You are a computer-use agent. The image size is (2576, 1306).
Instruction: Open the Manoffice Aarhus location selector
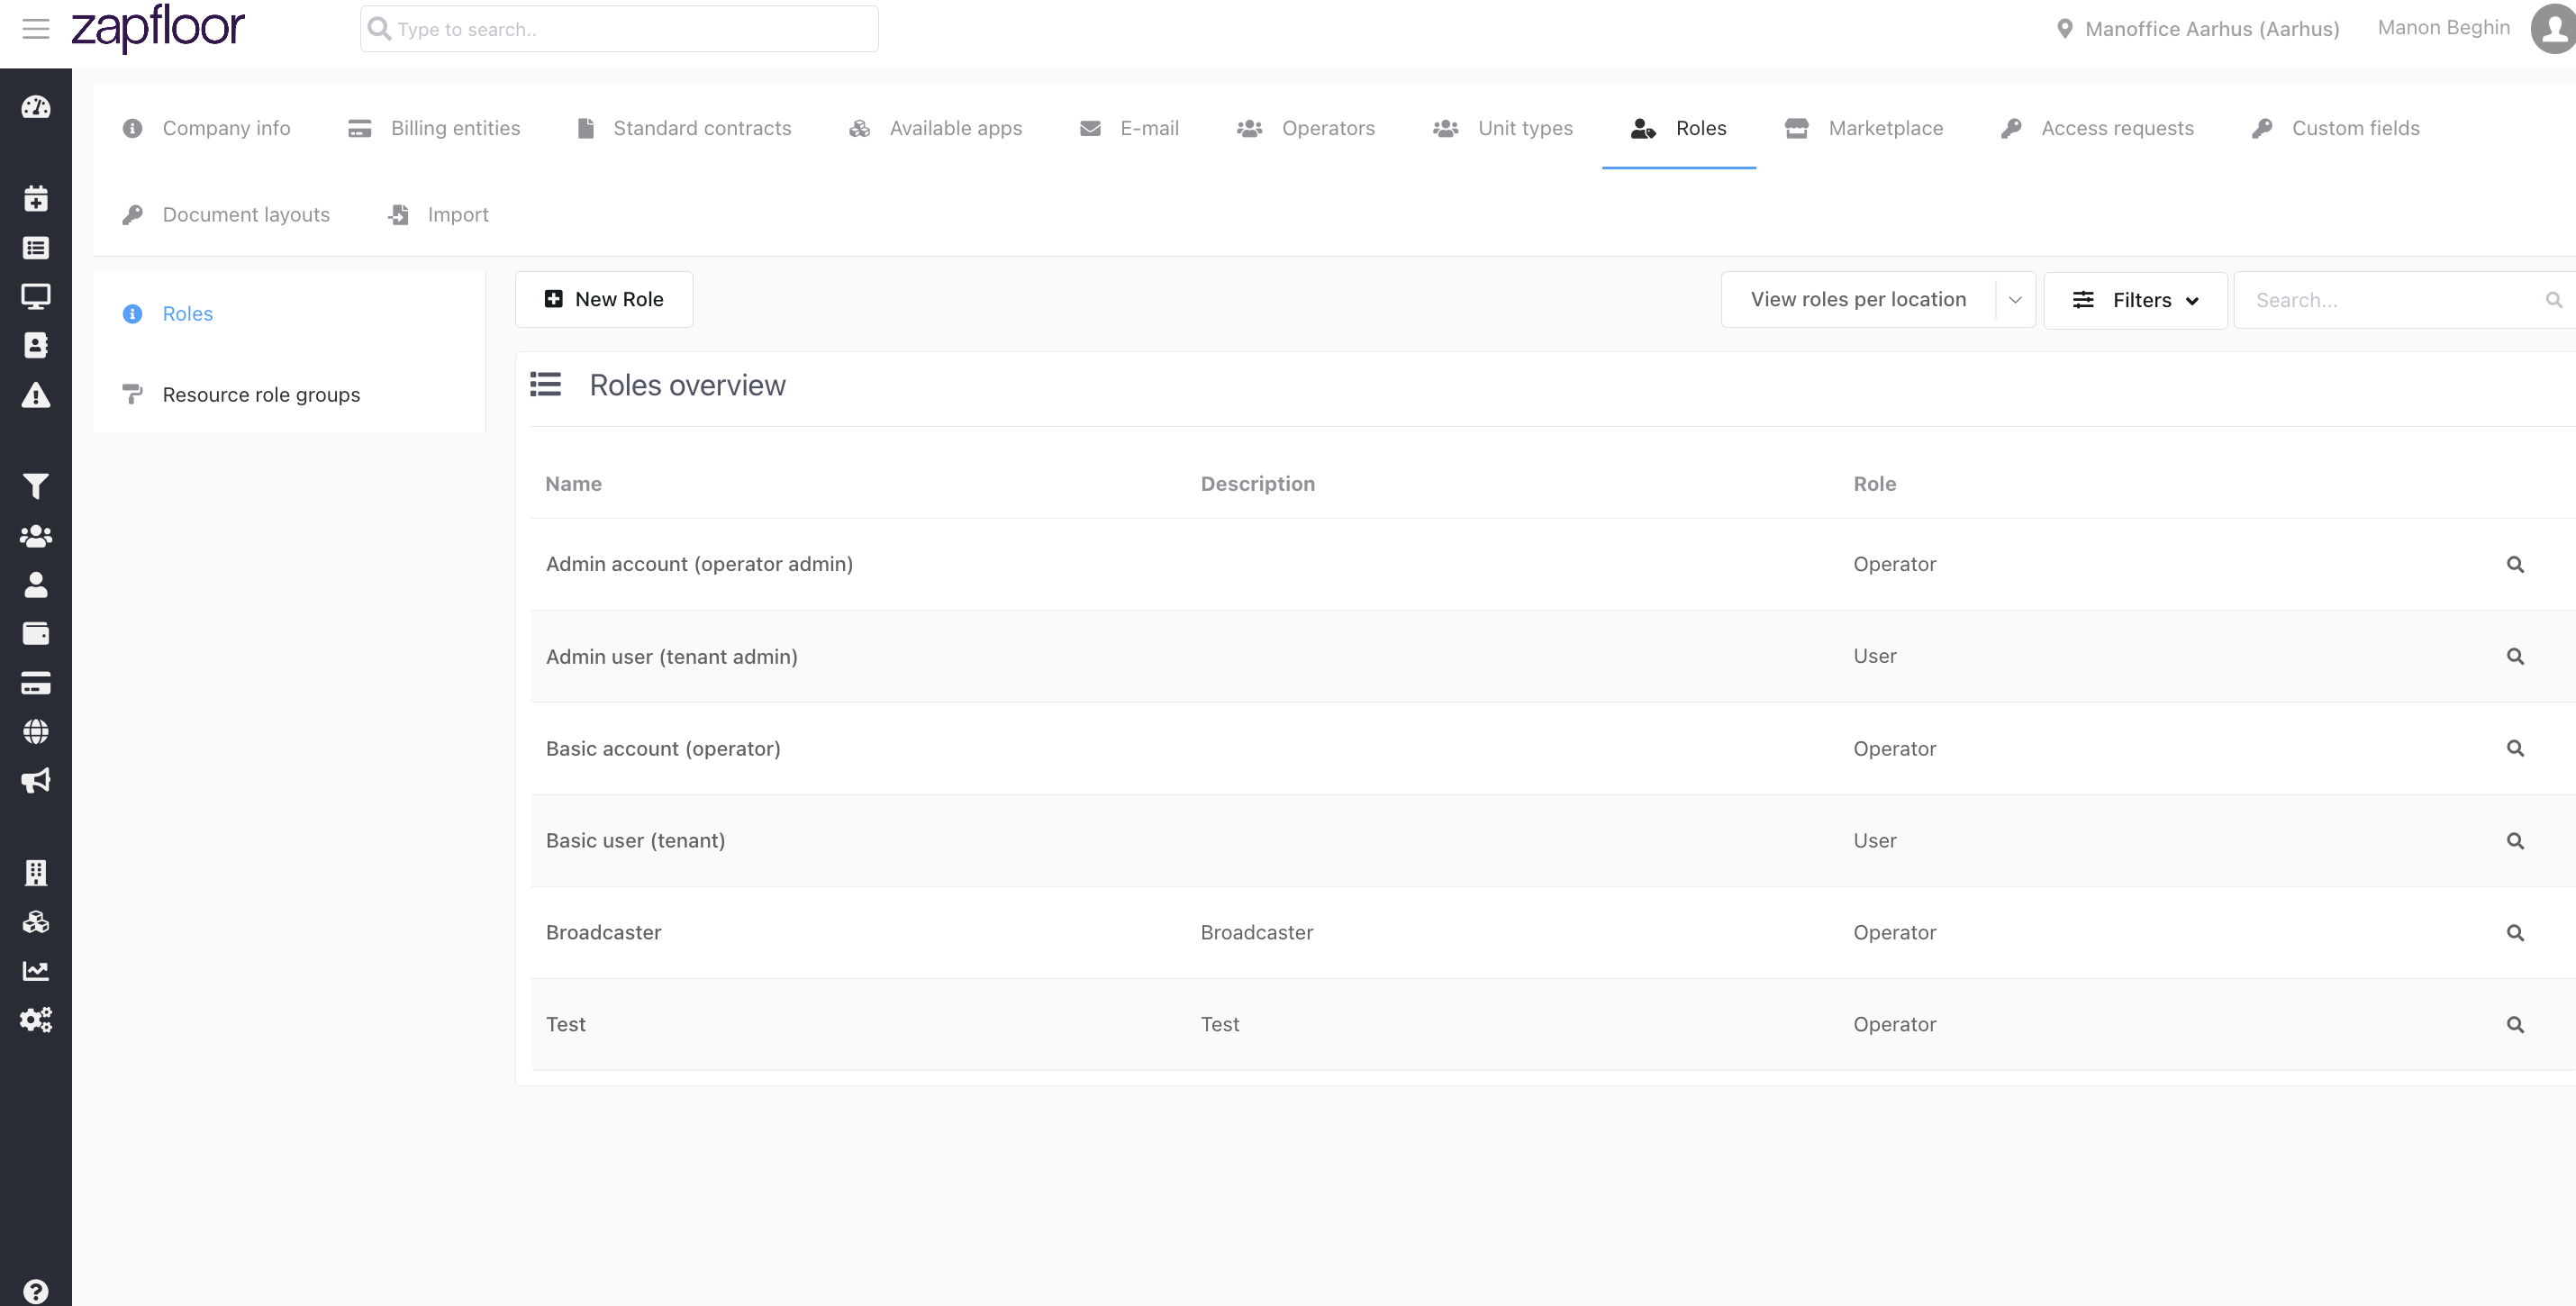(2197, 29)
